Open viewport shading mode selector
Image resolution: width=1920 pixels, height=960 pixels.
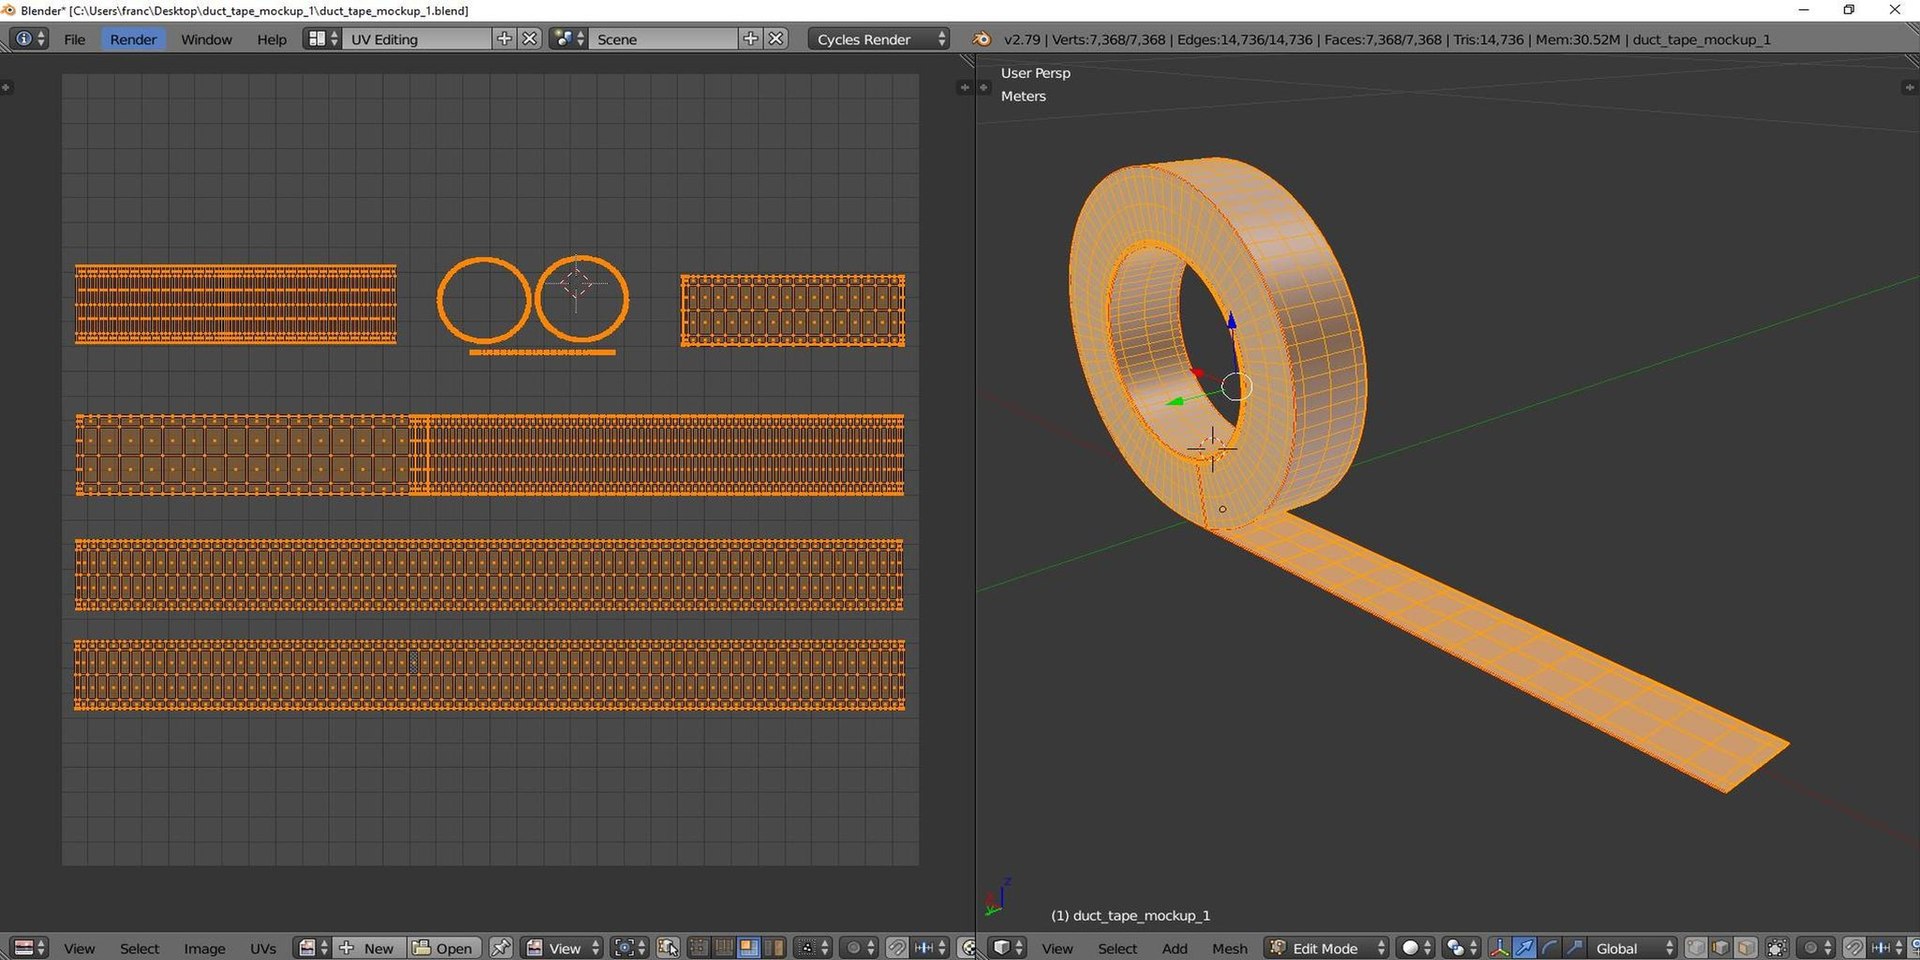coord(1416,948)
